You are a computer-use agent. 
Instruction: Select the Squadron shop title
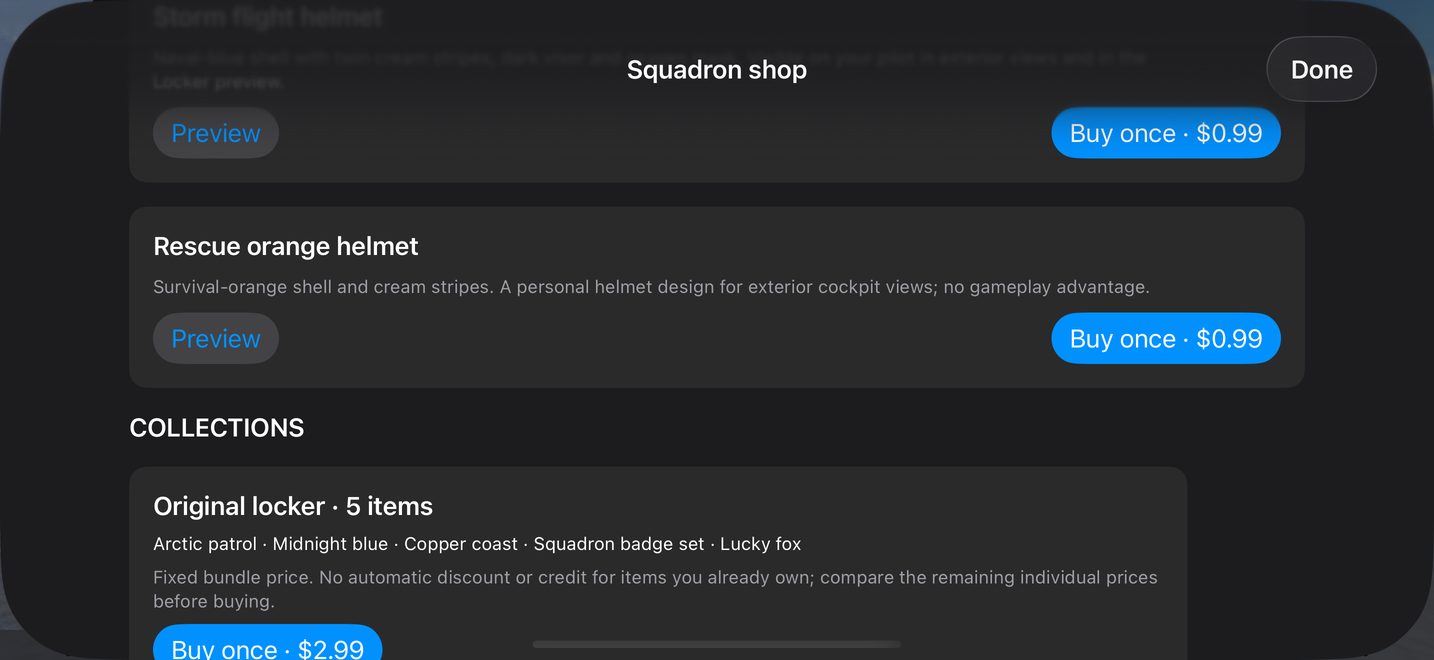[717, 69]
